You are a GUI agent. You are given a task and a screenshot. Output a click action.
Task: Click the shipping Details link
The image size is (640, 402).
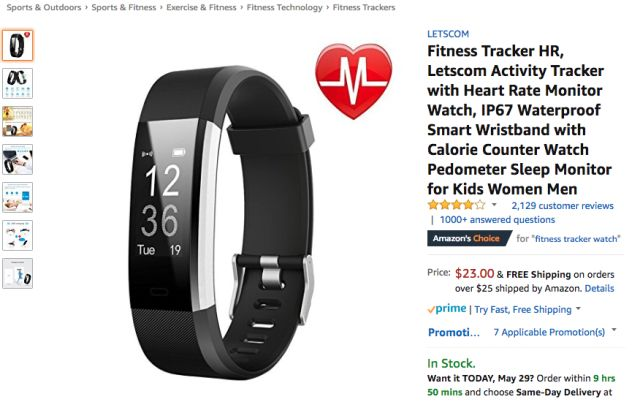coord(599,288)
